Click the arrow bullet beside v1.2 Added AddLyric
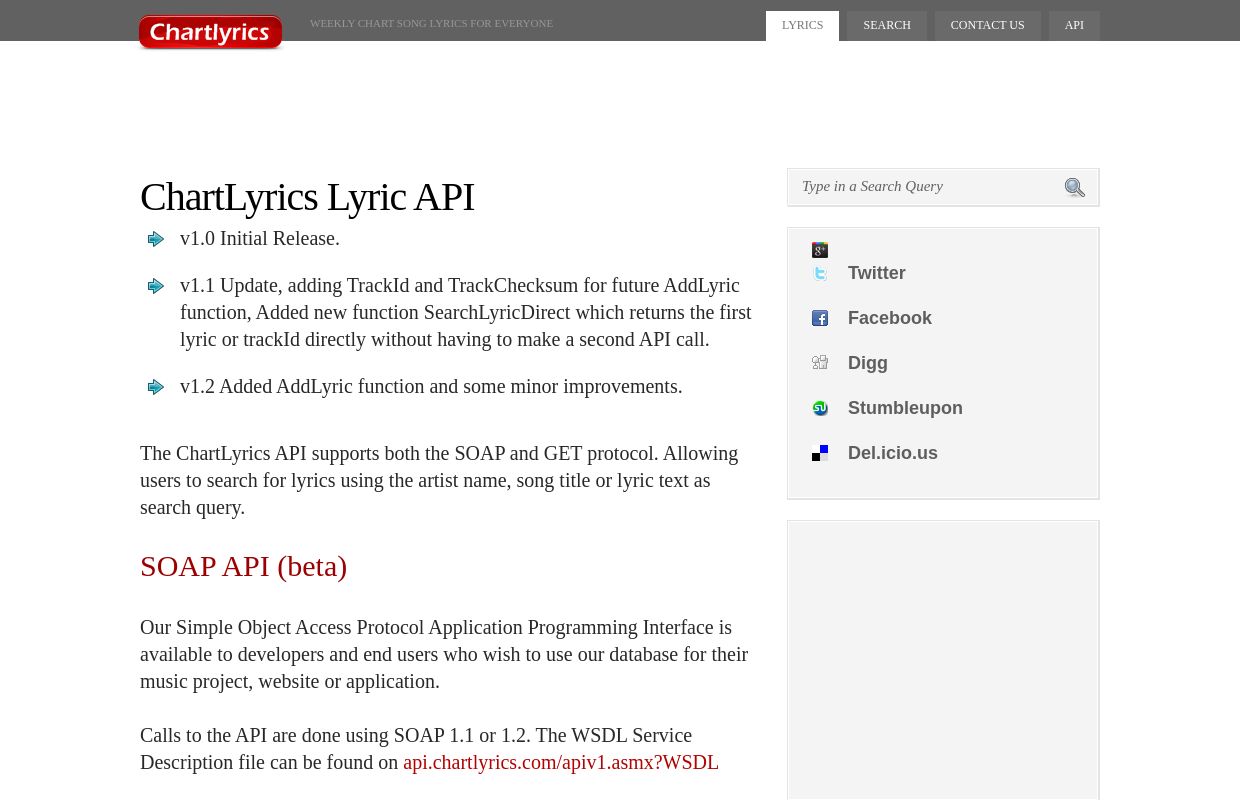 (x=156, y=387)
